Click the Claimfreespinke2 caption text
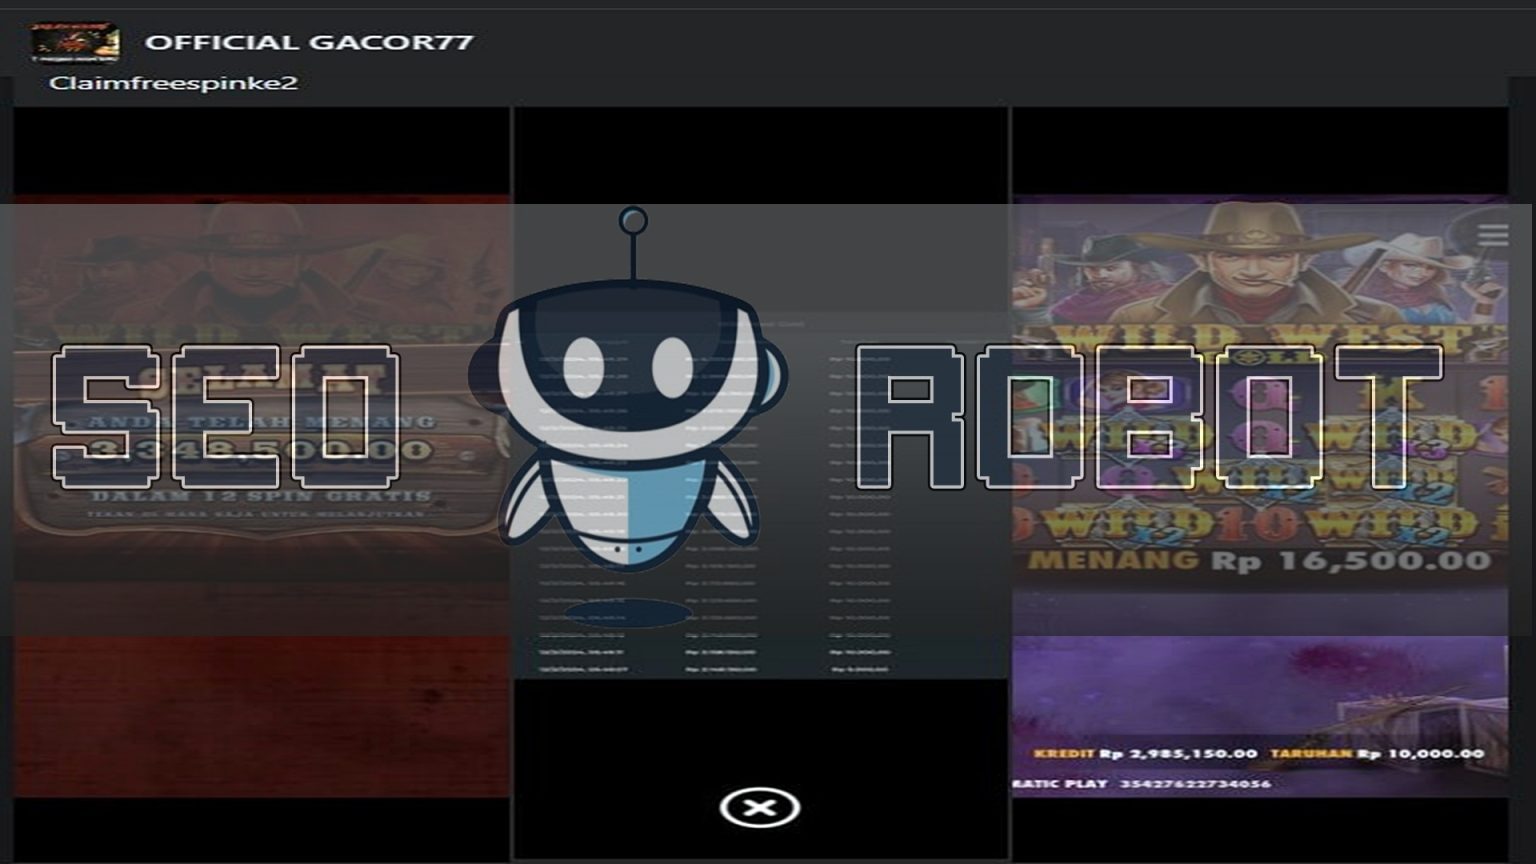 [173, 83]
